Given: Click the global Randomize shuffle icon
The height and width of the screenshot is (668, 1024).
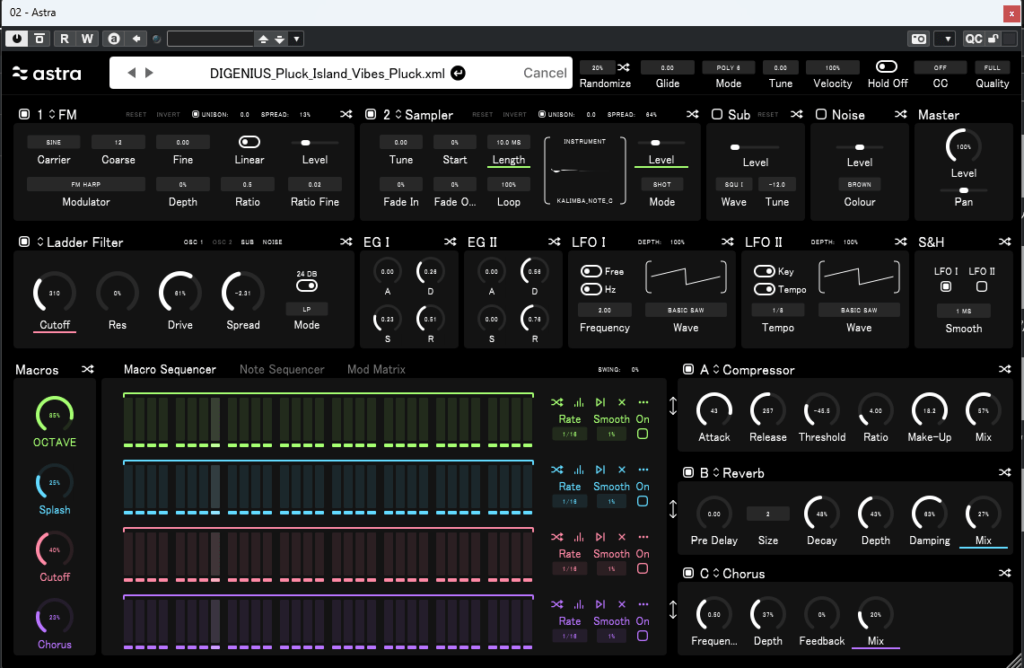Looking at the screenshot, I should [624, 67].
